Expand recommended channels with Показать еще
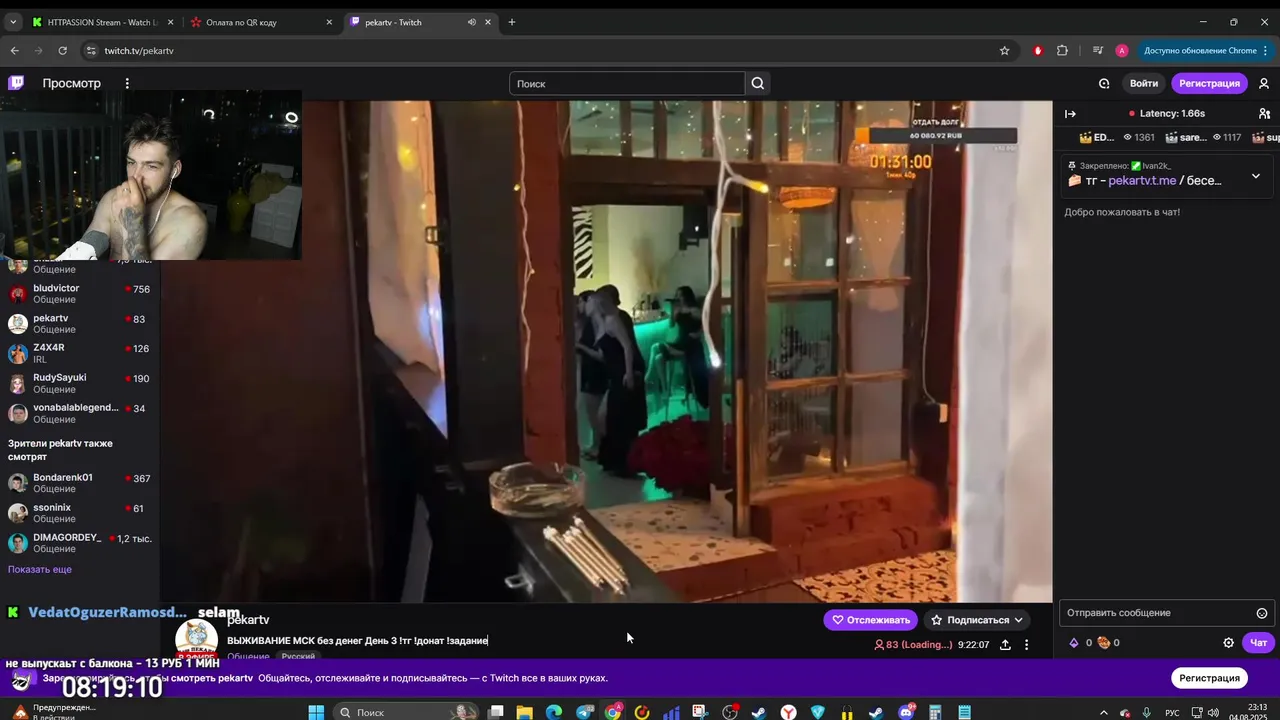The width and height of the screenshot is (1280, 720). point(40,569)
